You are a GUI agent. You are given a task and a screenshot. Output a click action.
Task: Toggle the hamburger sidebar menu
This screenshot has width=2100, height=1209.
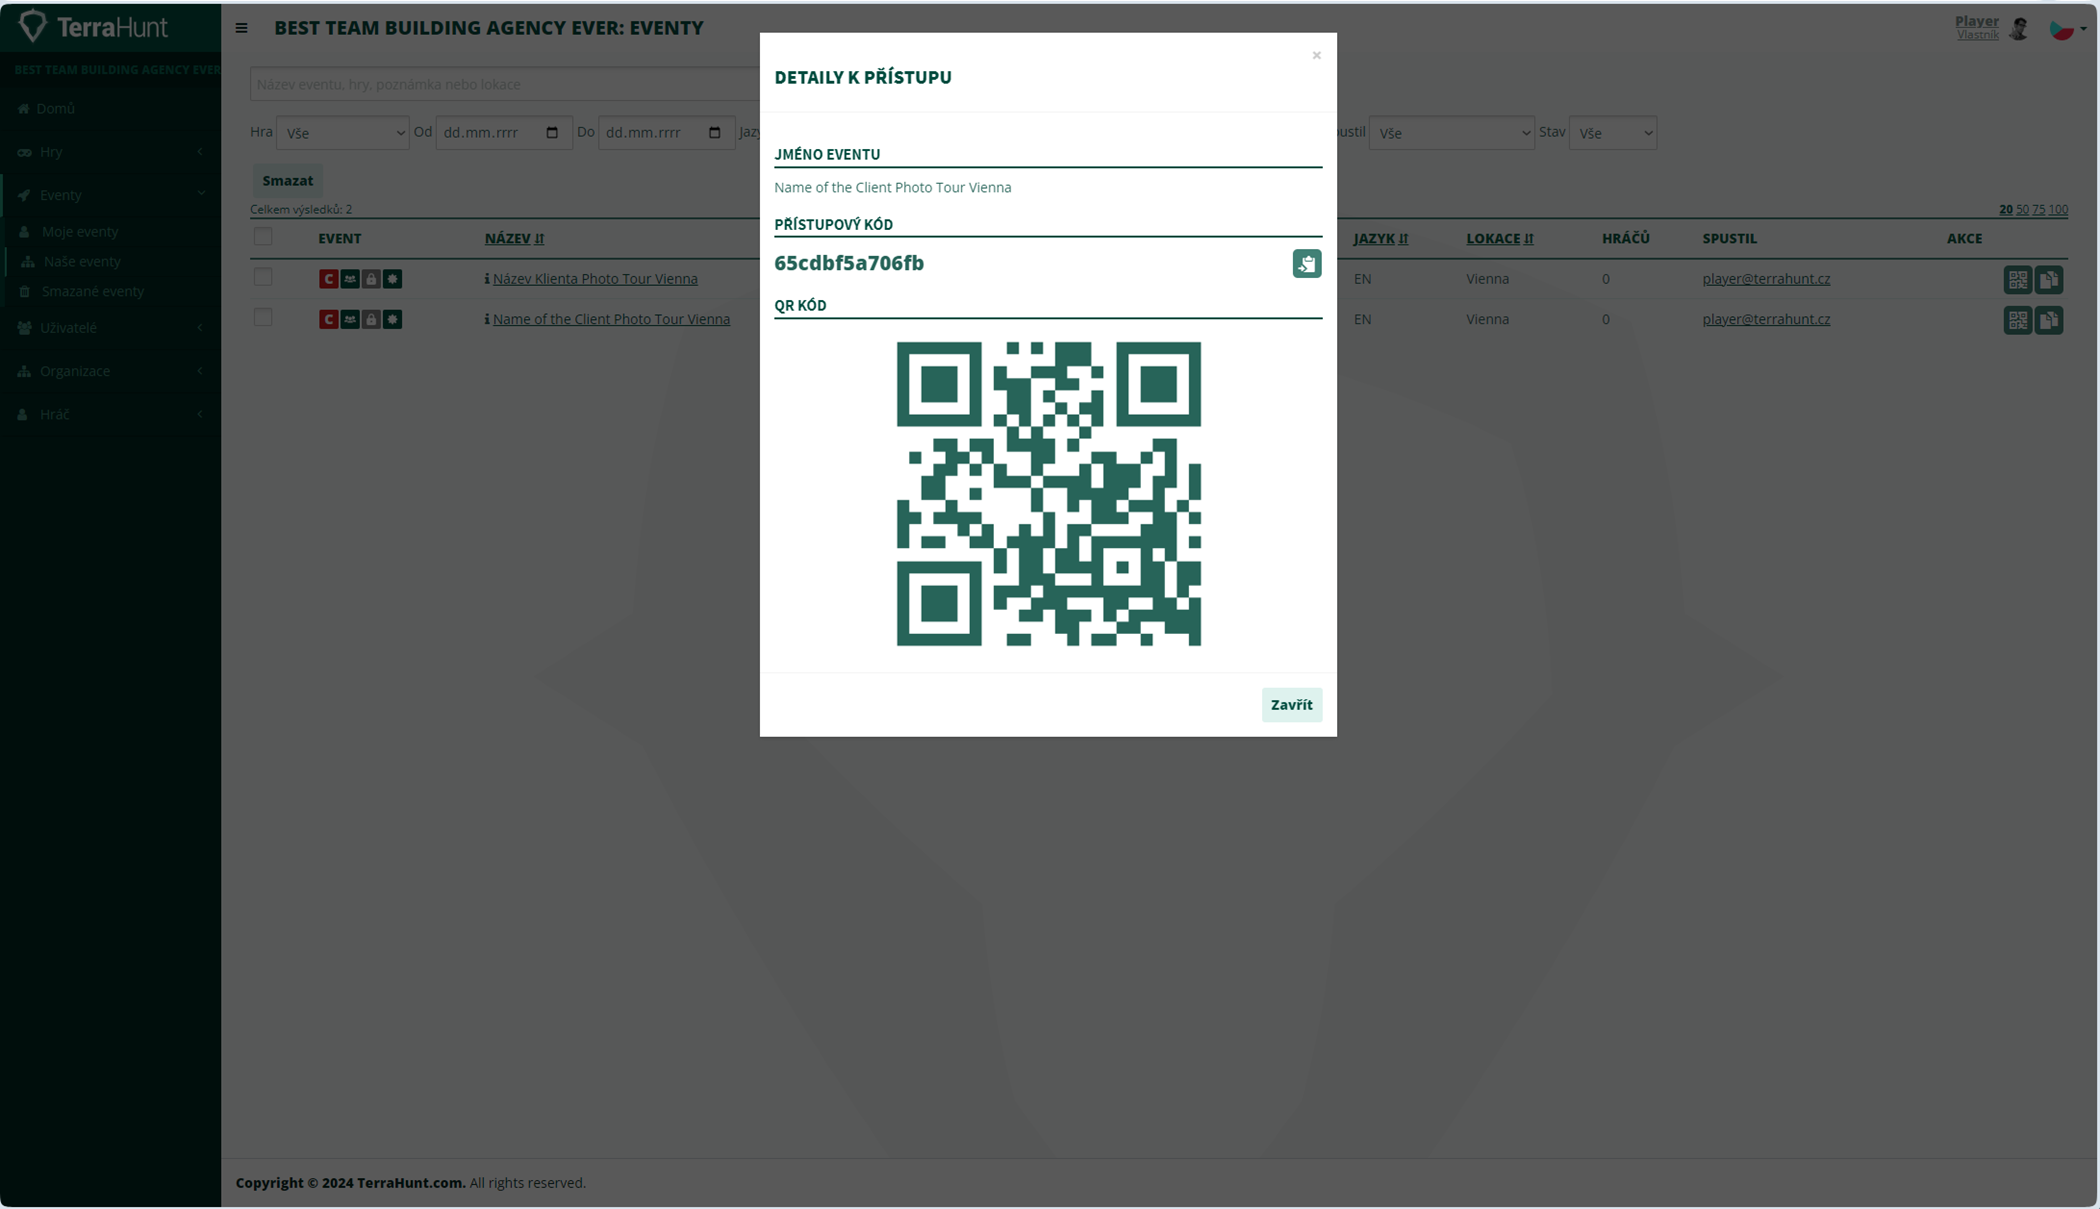click(x=241, y=28)
